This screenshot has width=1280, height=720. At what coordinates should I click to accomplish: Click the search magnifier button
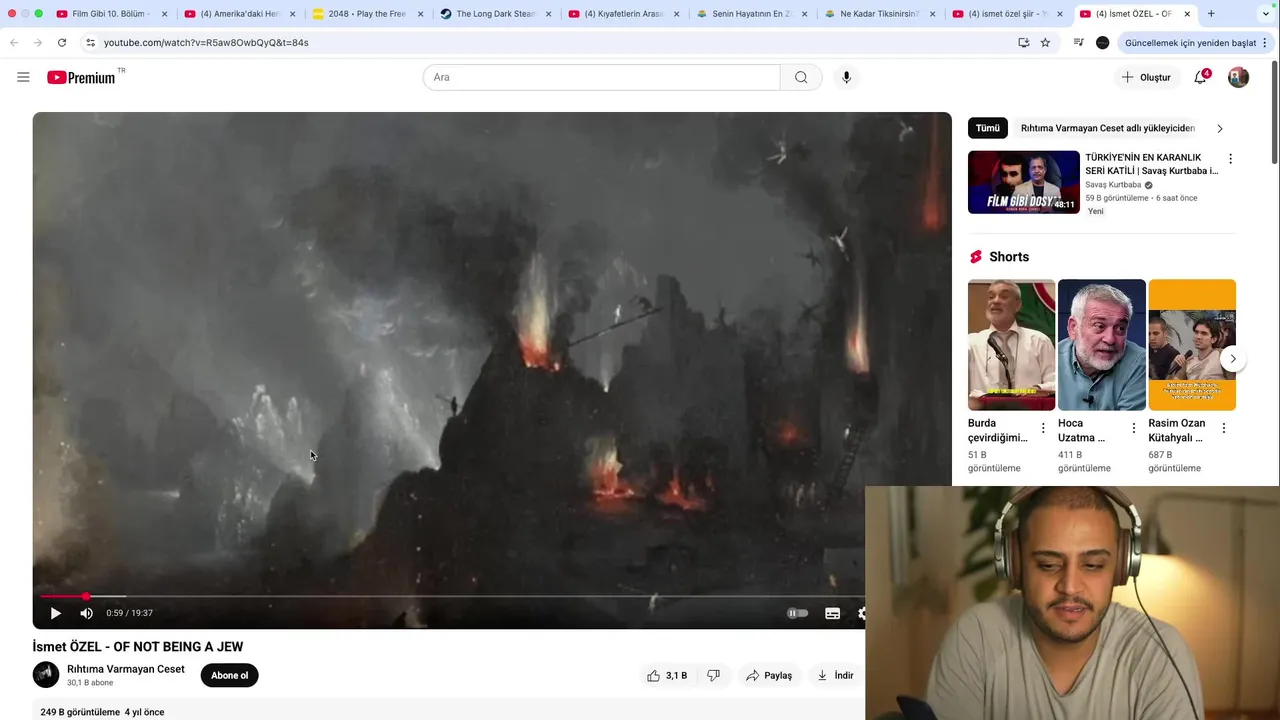pos(801,77)
